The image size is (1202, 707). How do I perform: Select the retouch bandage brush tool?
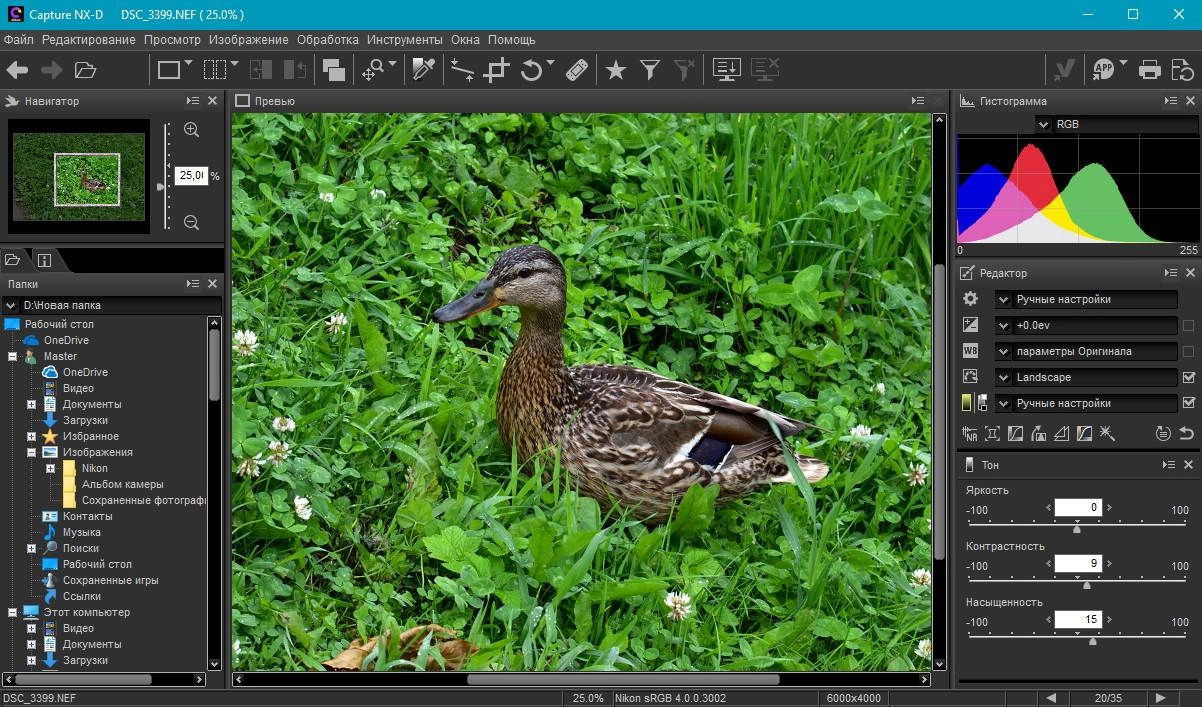tap(577, 70)
